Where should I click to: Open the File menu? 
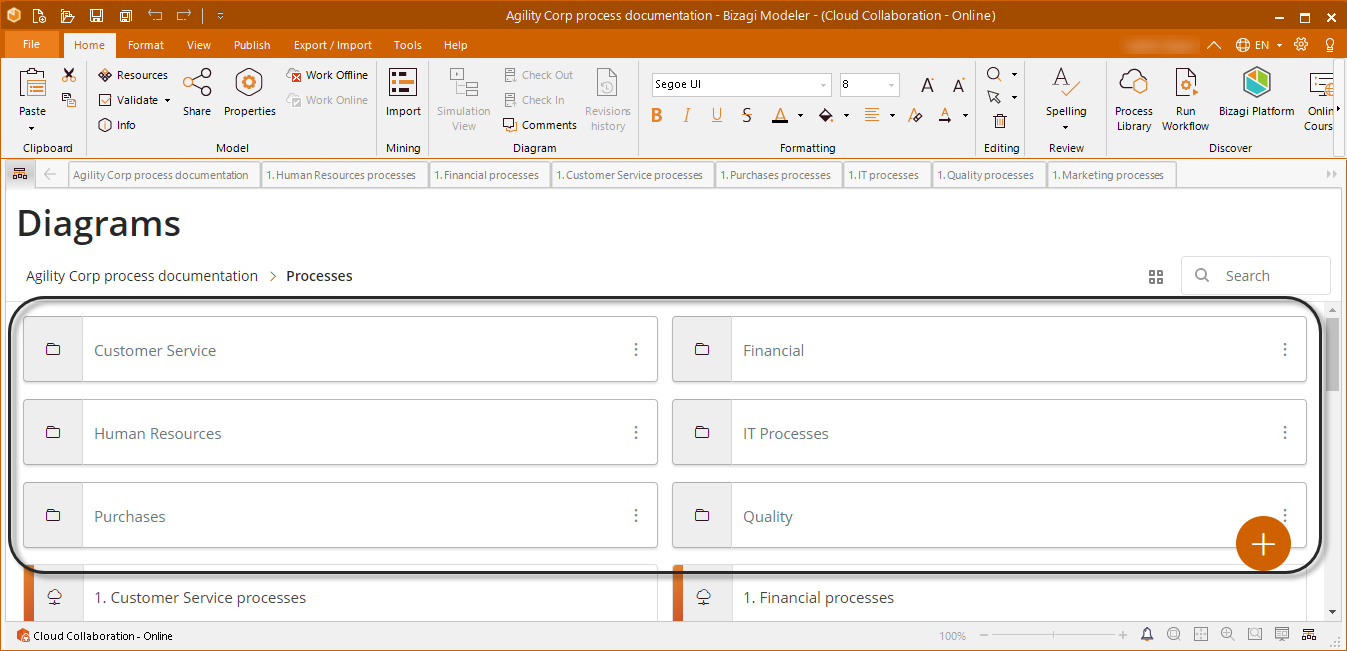tap(31, 44)
